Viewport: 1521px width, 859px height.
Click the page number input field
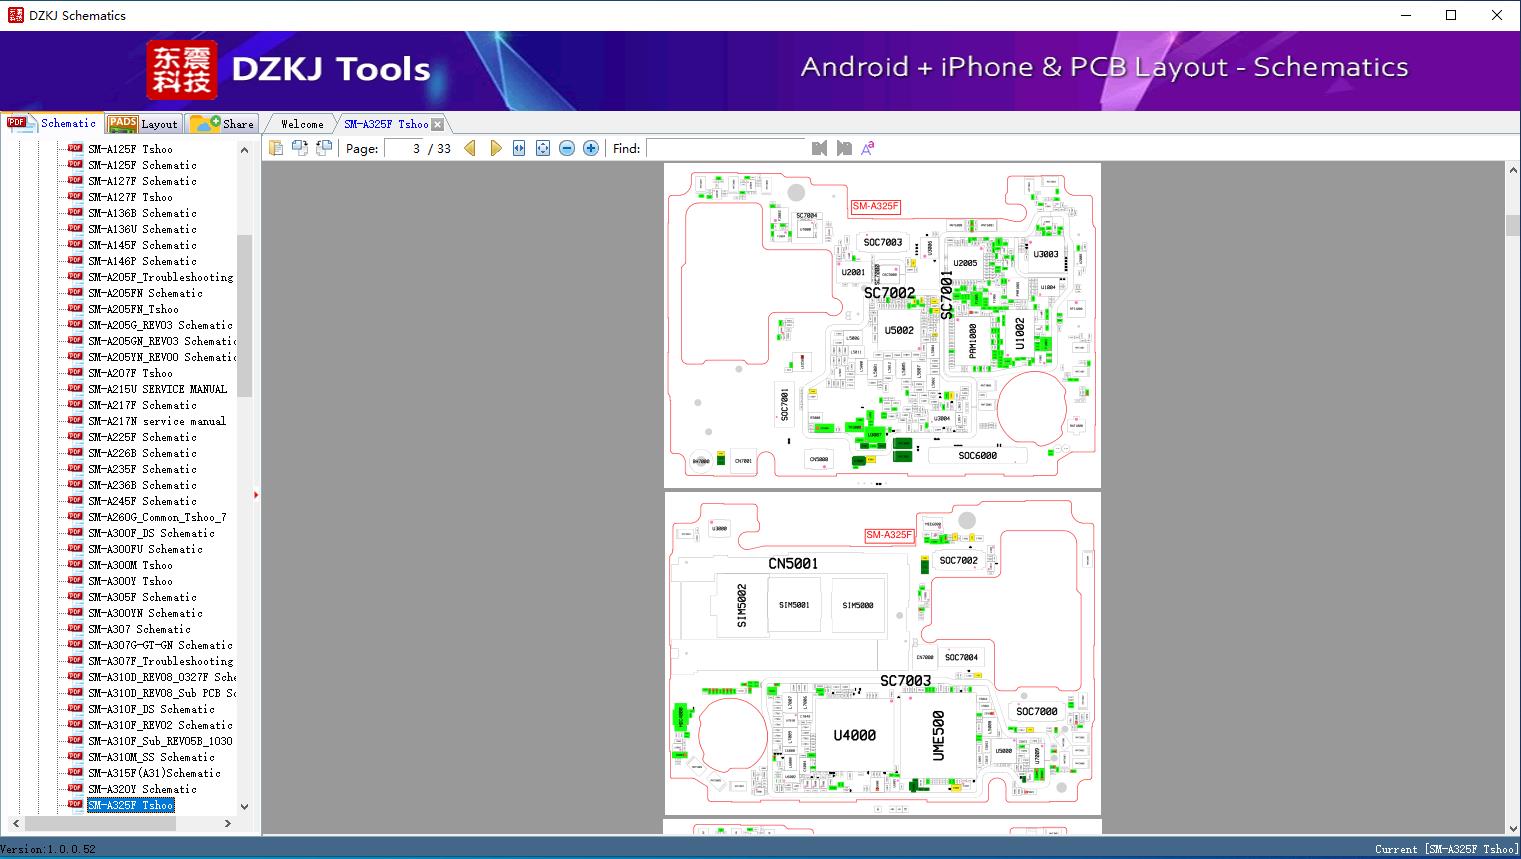point(404,148)
